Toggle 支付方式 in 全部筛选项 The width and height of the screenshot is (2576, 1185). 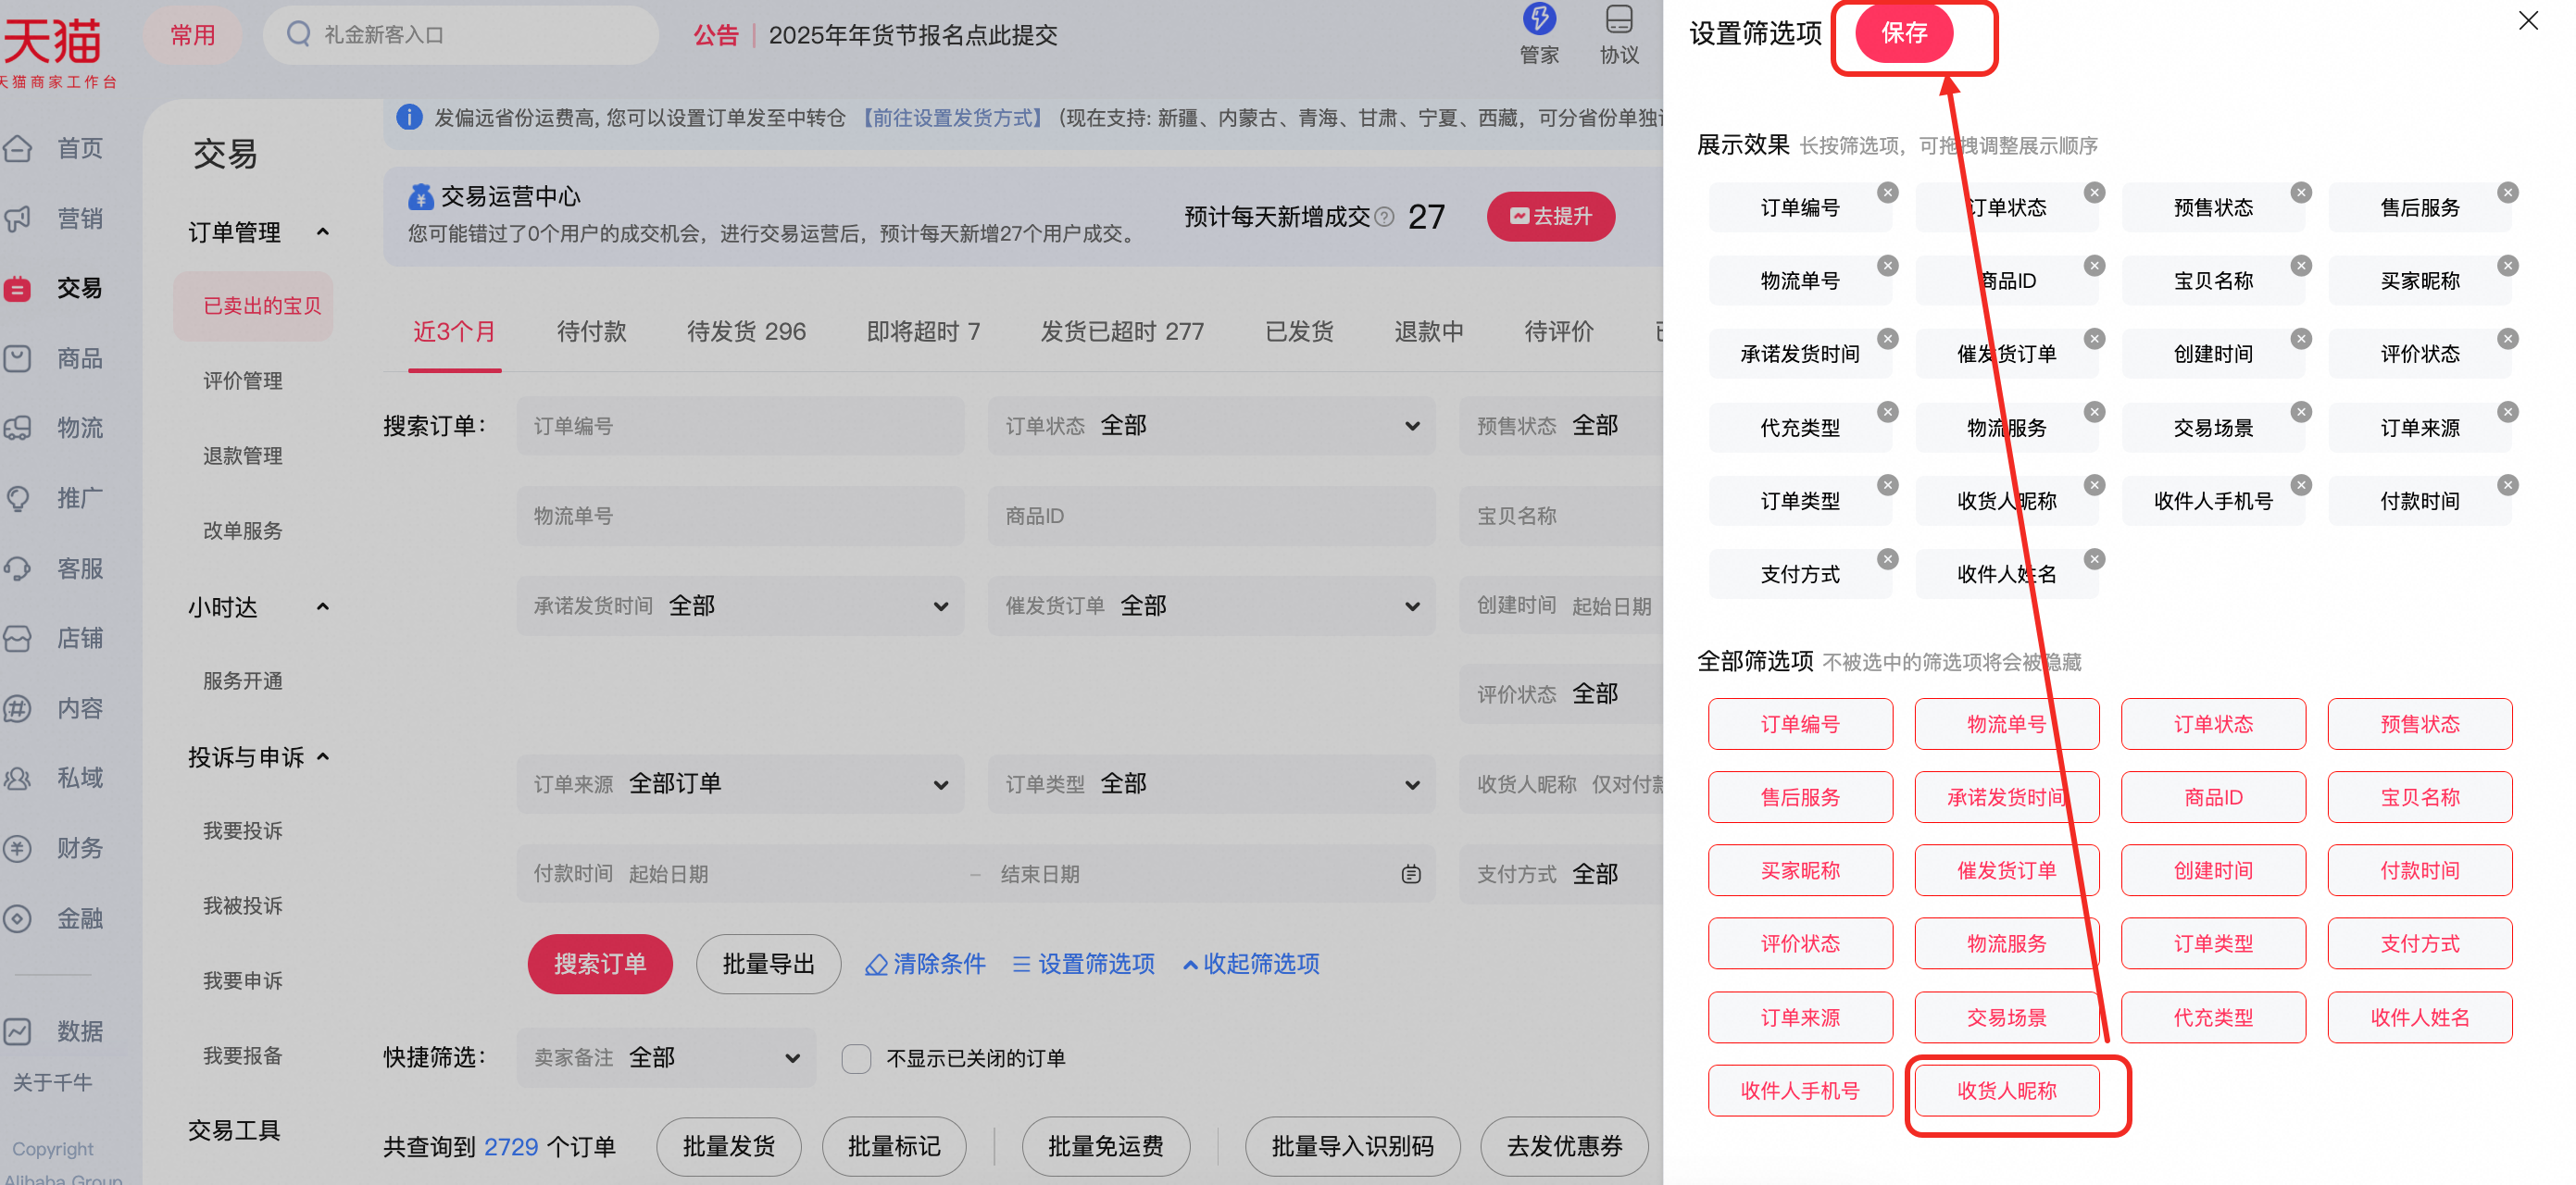tap(2420, 943)
